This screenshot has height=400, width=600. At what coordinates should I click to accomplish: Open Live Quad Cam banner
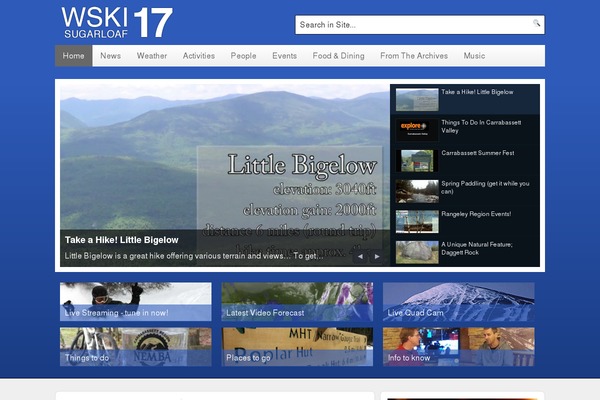(x=458, y=302)
